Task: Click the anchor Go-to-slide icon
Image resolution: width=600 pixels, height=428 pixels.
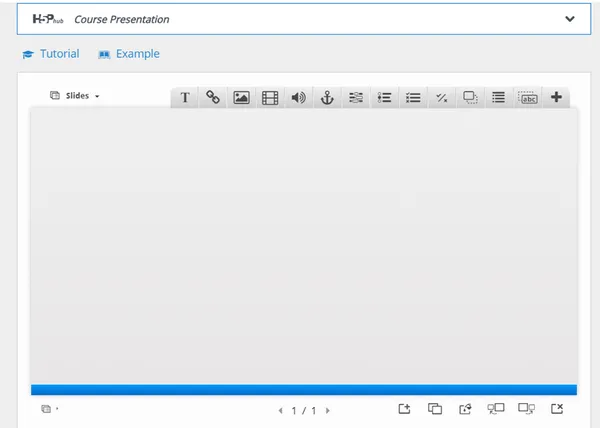Action: pyautogui.click(x=326, y=98)
